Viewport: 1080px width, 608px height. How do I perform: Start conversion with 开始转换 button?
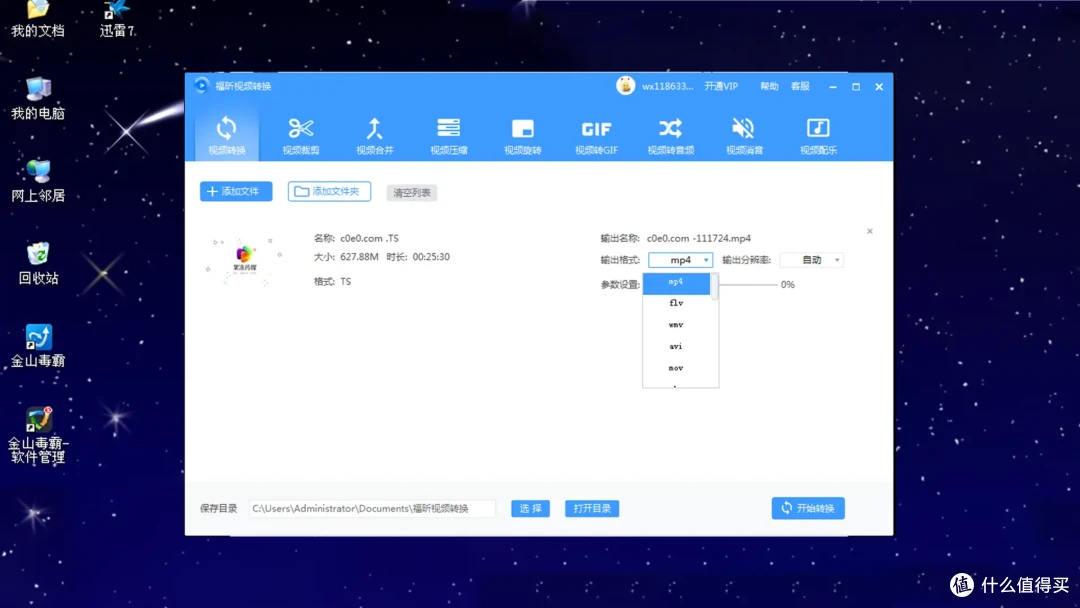808,508
